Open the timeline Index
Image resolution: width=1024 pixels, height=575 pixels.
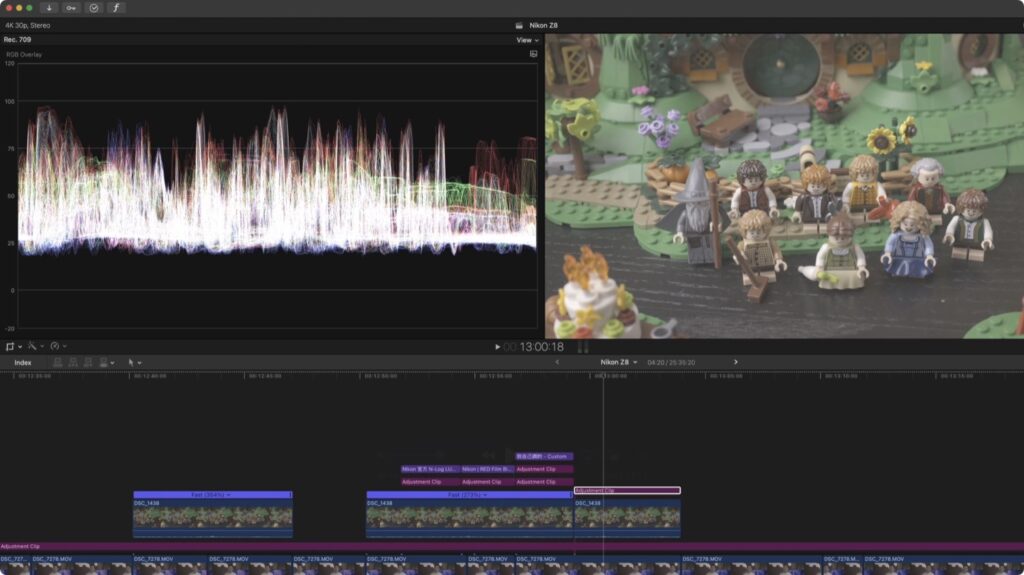point(23,363)
